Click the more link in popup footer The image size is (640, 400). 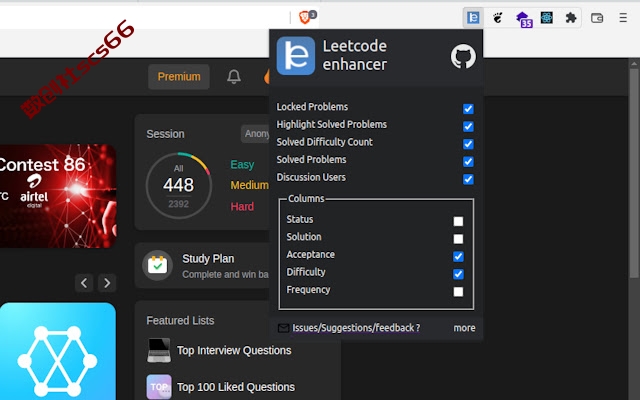click(x=464, y=328)
